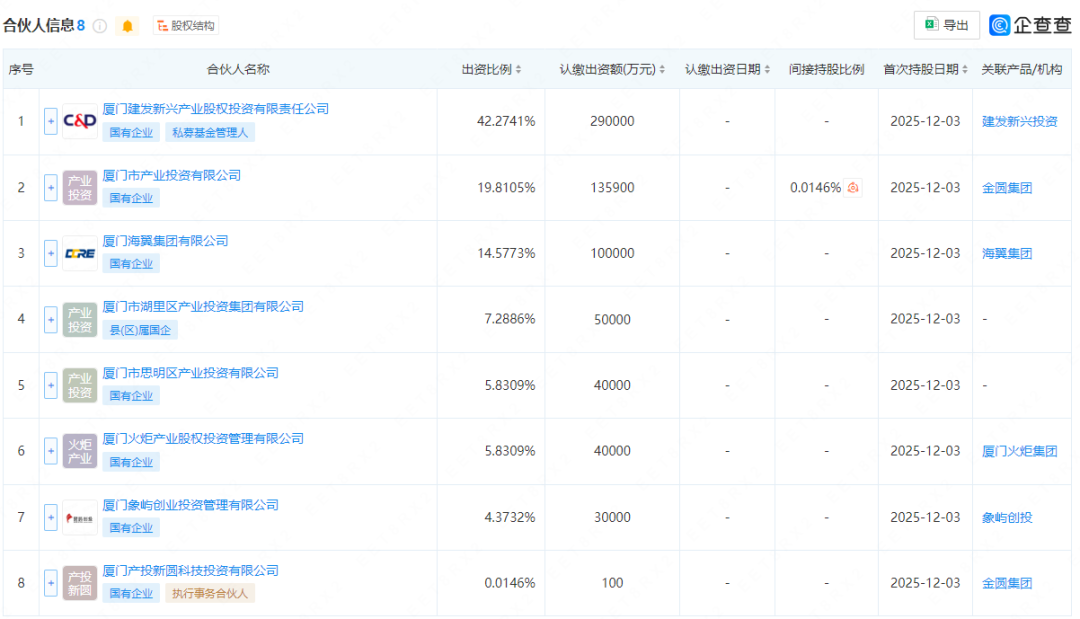The height and width of the screenshot is (619, 1080).
Task: Click logo of 厦门市湖里区产业投资集团
Action: (x=80, y=319)
